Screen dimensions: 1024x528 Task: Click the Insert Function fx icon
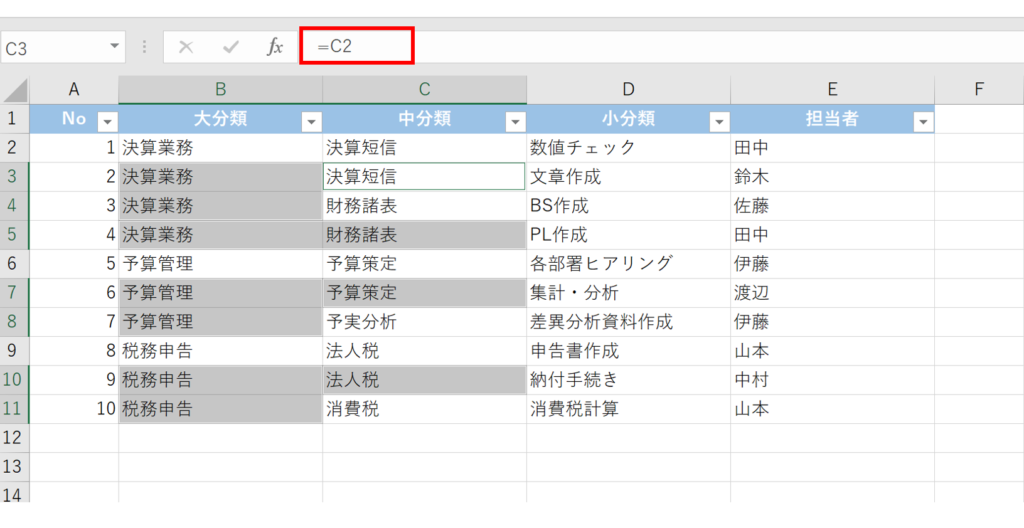(275, 47)
